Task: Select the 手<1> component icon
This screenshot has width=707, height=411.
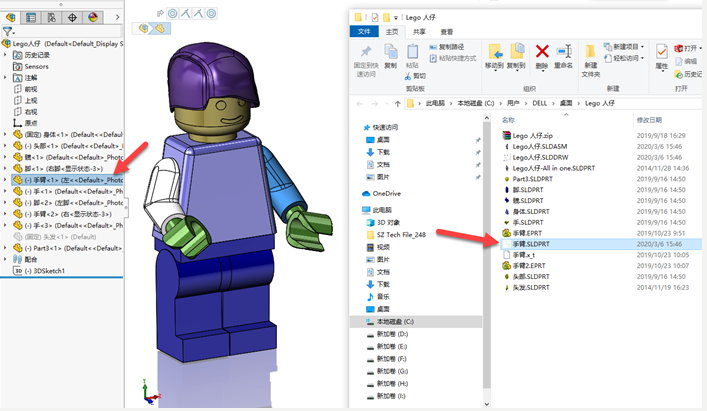Action: (18, 191)
